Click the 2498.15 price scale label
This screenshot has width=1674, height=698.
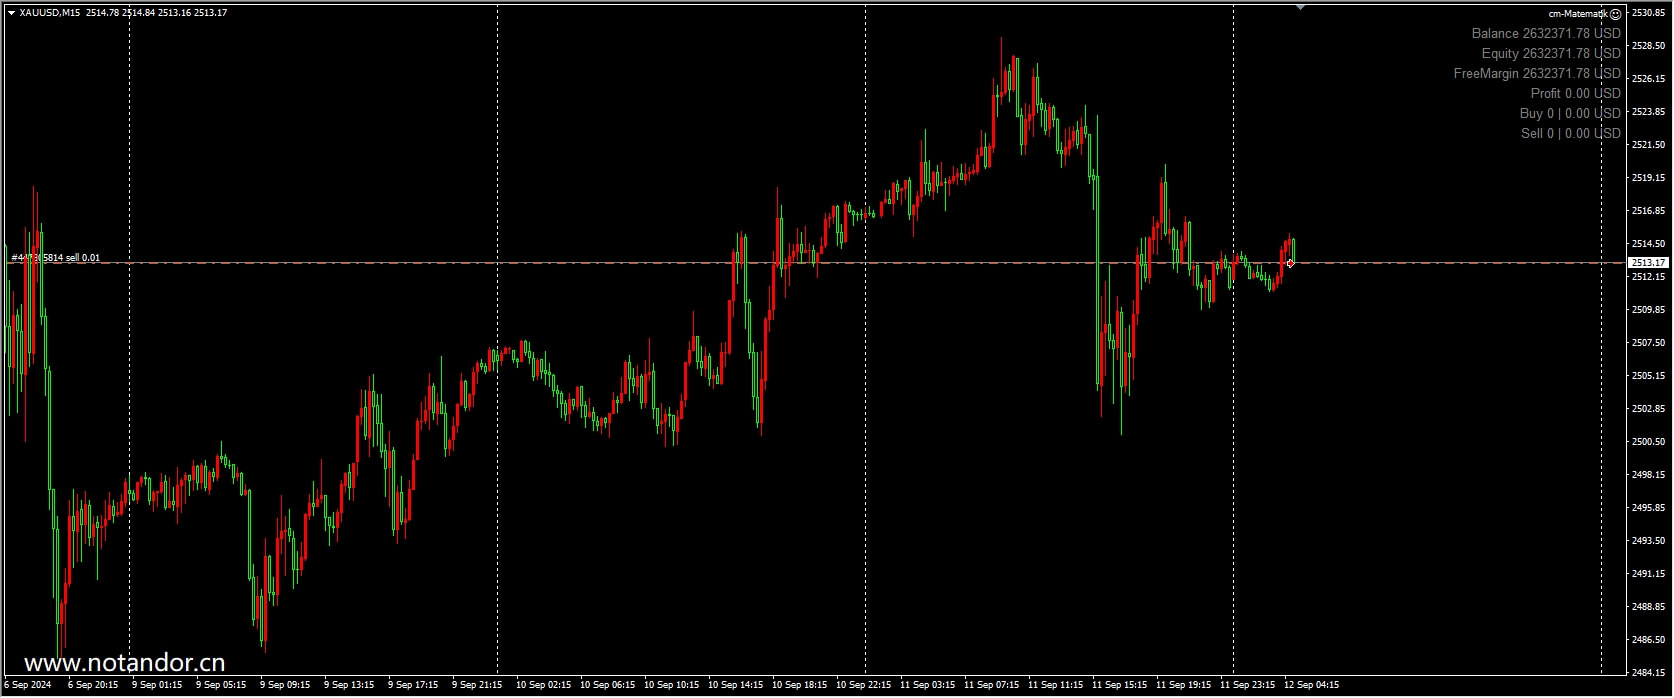[x=1648, y=475]
